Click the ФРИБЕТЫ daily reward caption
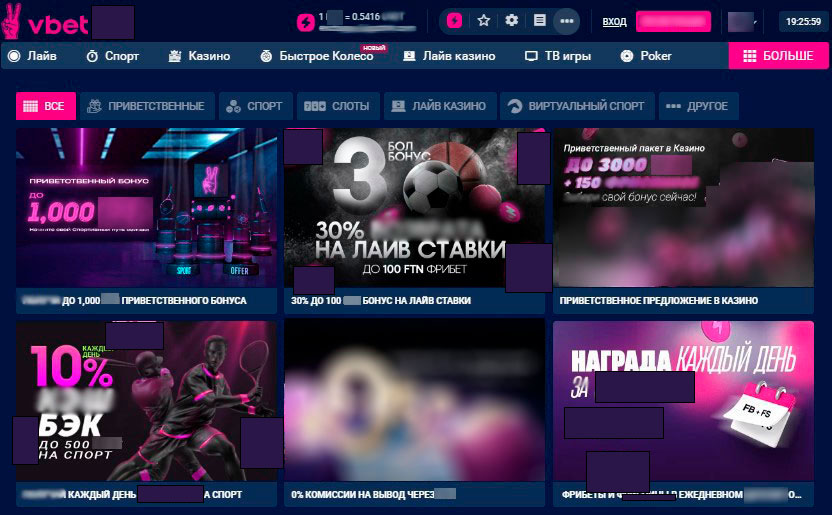Image resolution: width=832 pixels, height=515 pixels. pyautogui.click(x=681, y=494)
